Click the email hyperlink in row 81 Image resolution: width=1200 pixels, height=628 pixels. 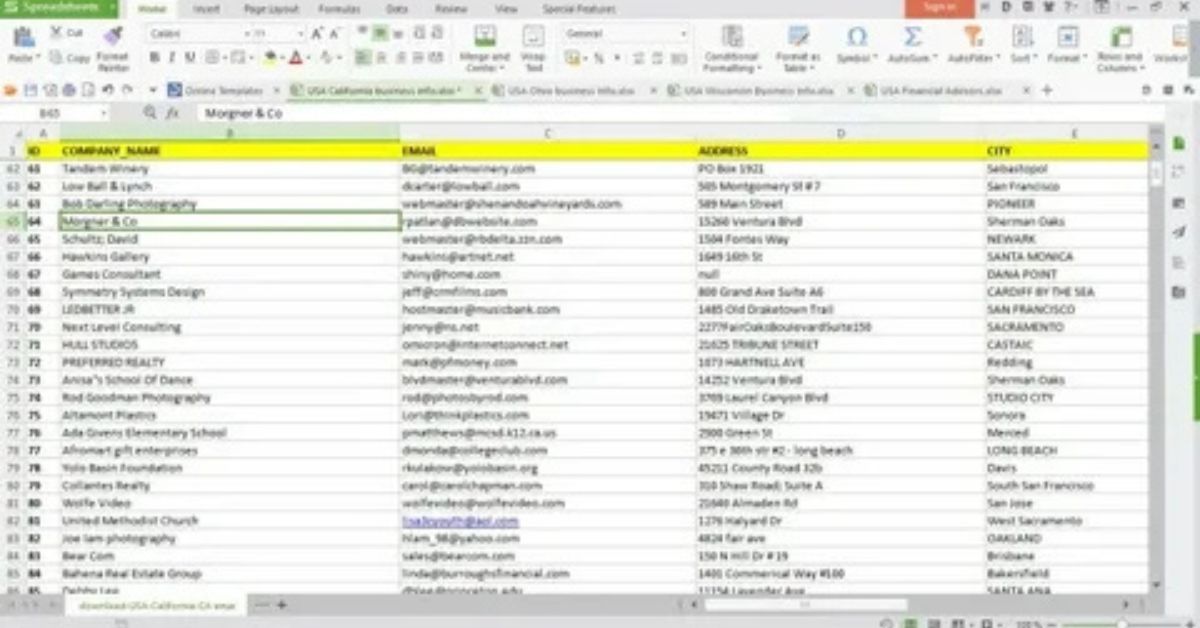pos(460,521)
